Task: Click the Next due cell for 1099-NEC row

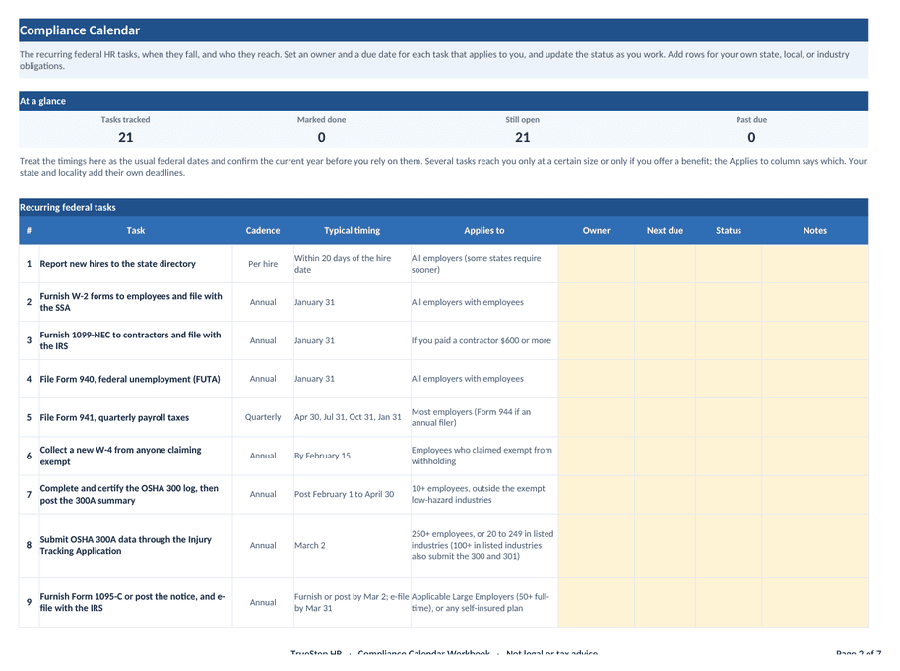Action: [665, 340]
